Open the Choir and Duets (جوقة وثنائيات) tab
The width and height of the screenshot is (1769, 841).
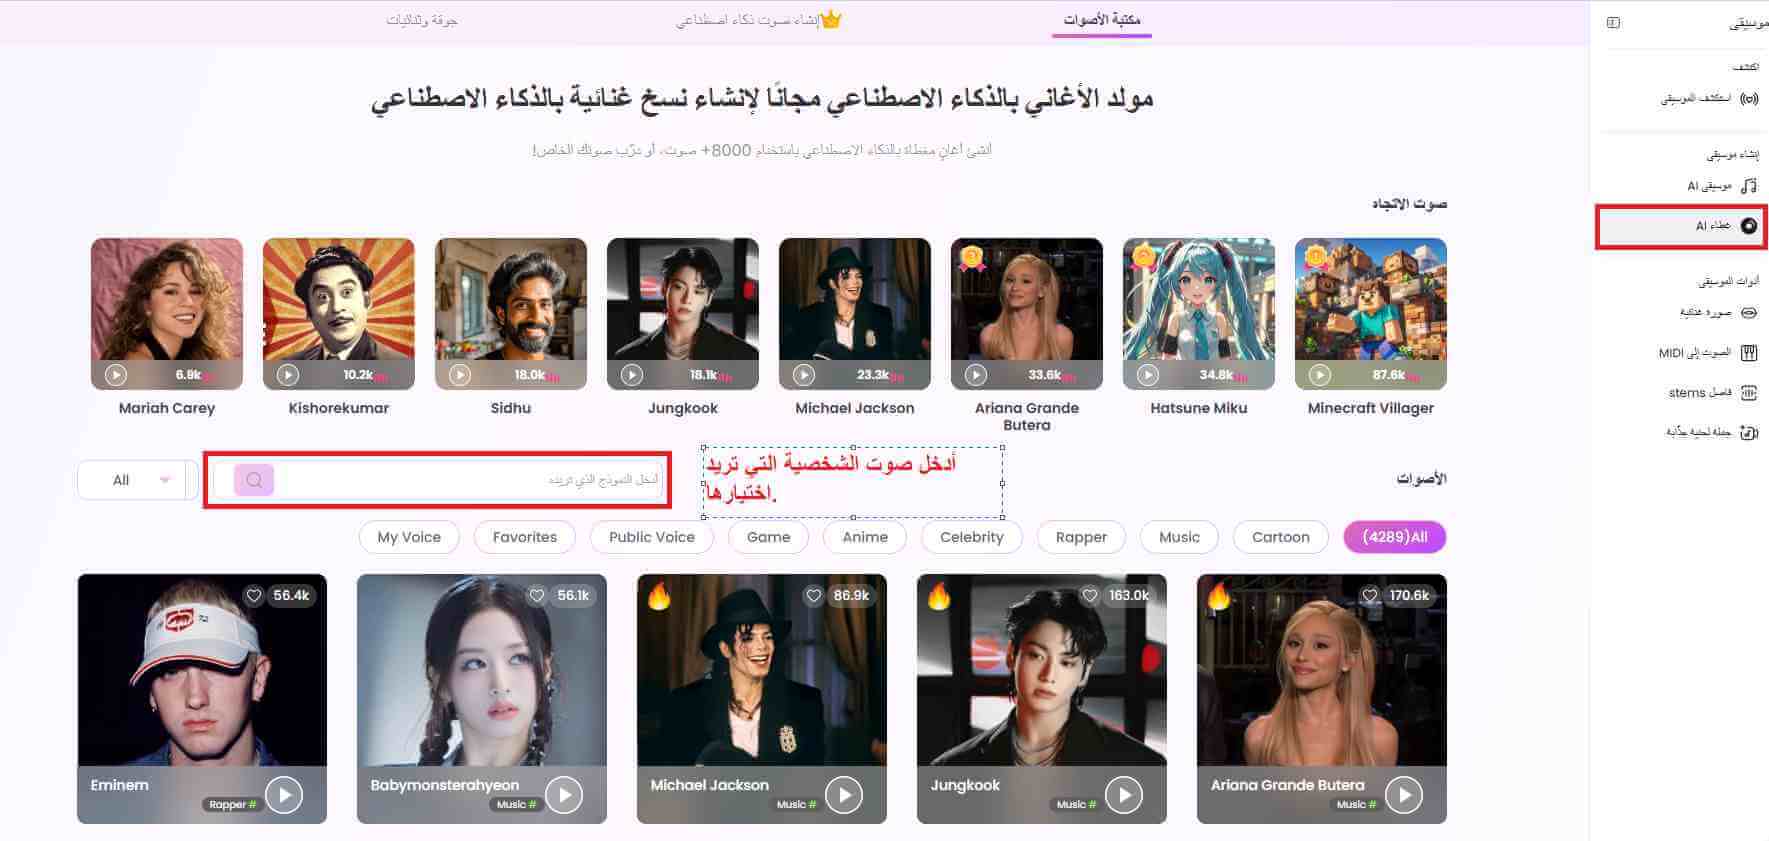422,20
